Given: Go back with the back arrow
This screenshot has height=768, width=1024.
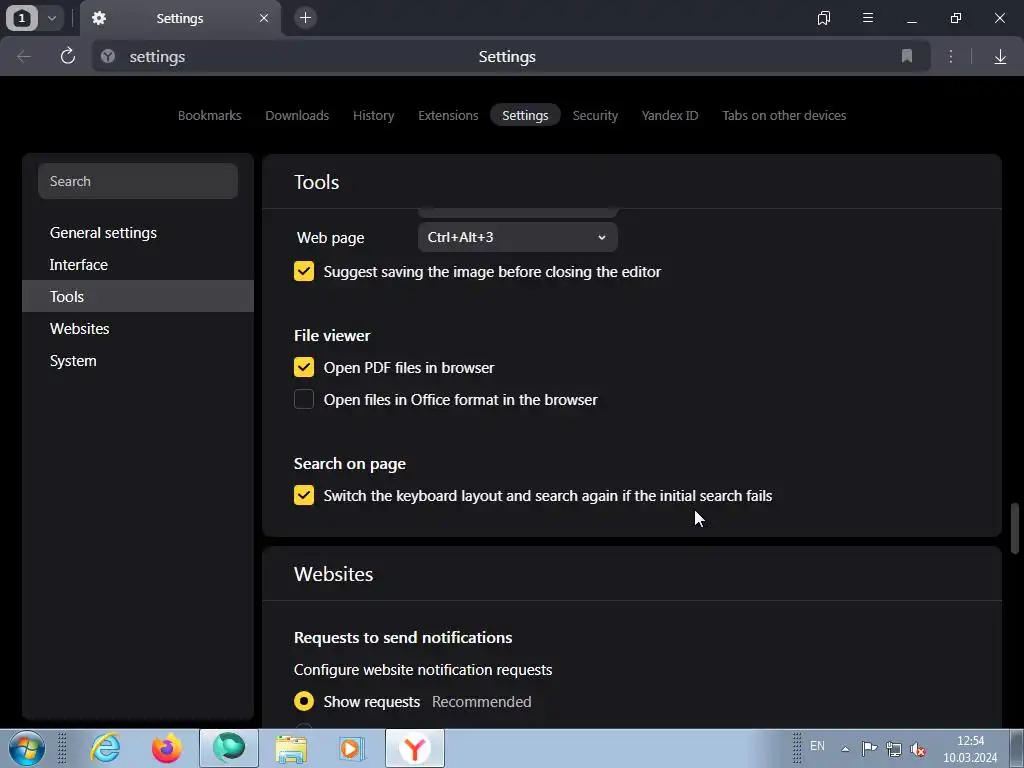Looking at the screenshot, I should (x=24, y=57).
